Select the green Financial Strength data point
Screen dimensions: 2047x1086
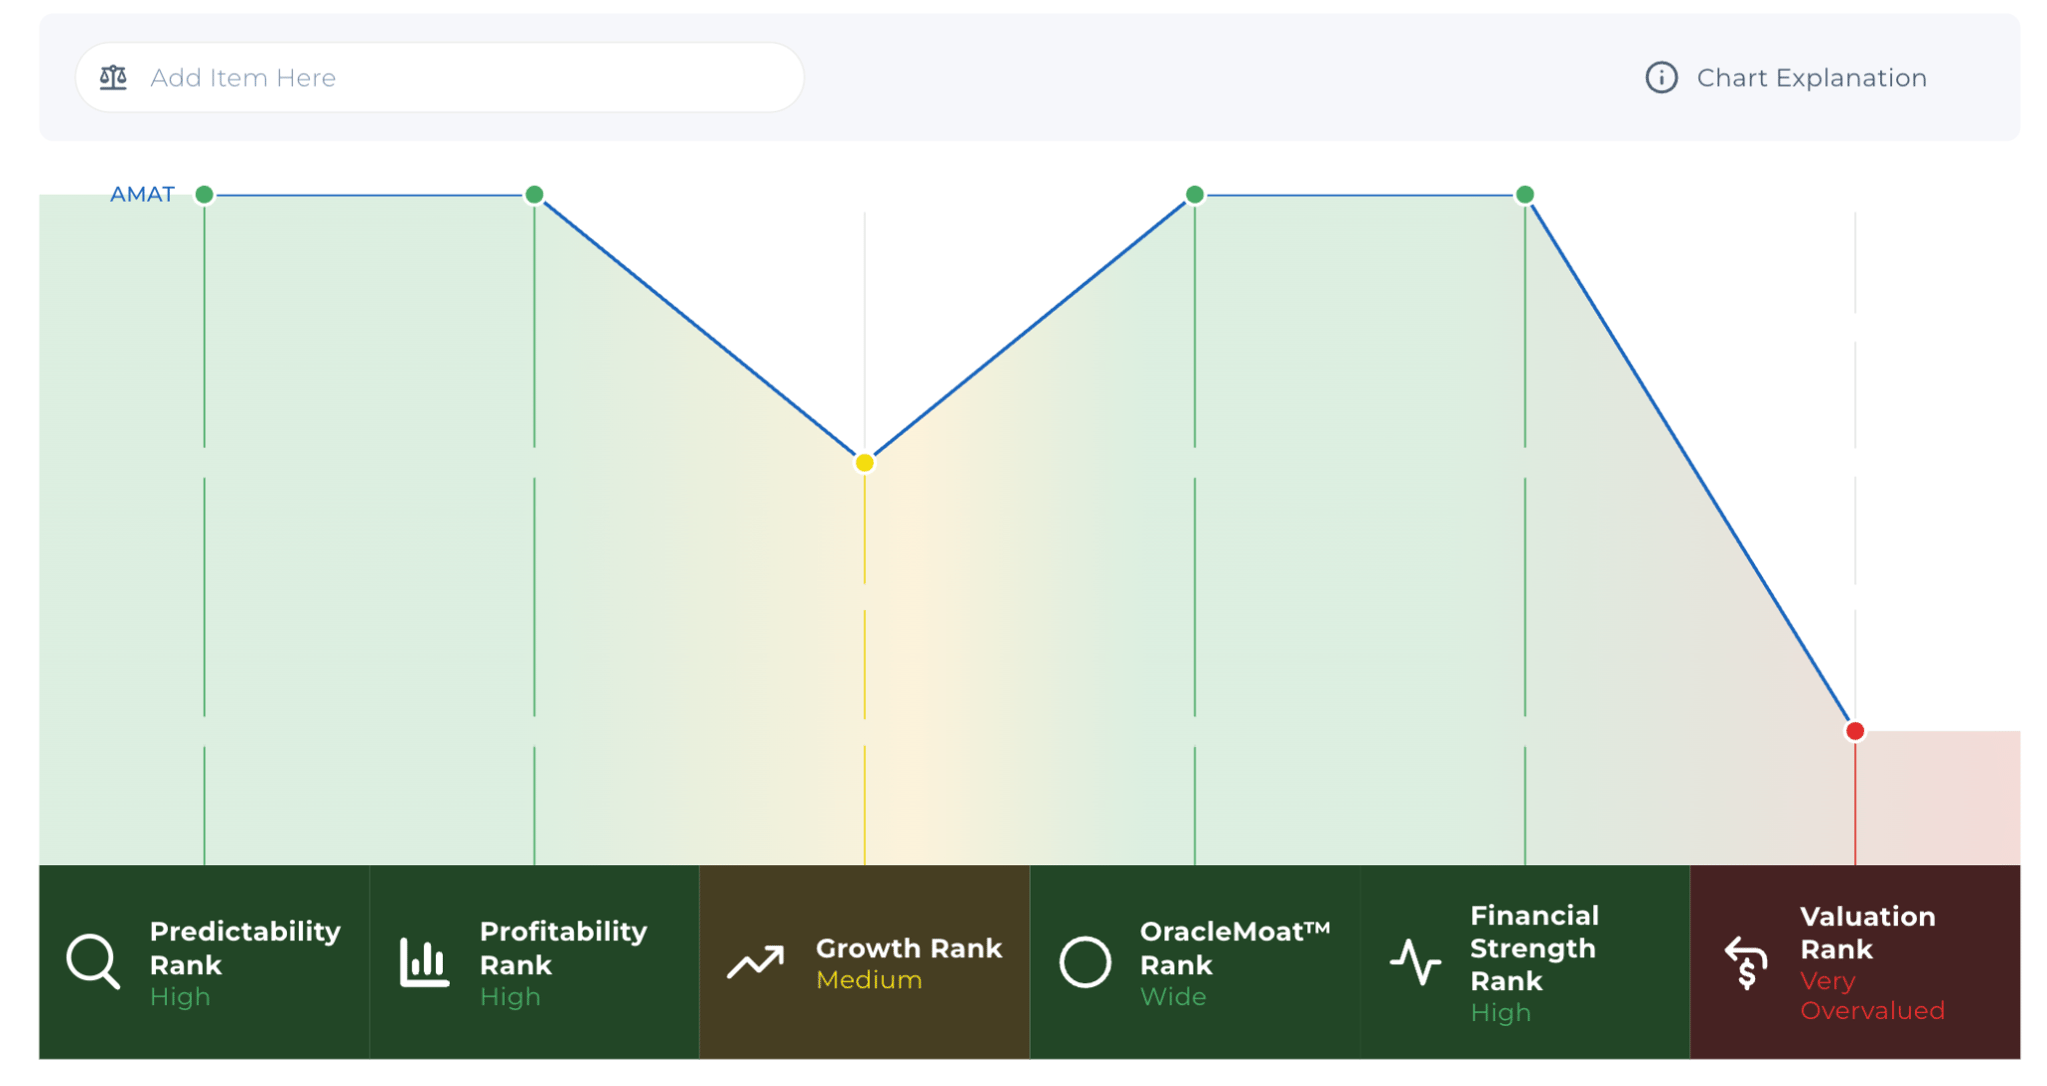pos(1525,194)
